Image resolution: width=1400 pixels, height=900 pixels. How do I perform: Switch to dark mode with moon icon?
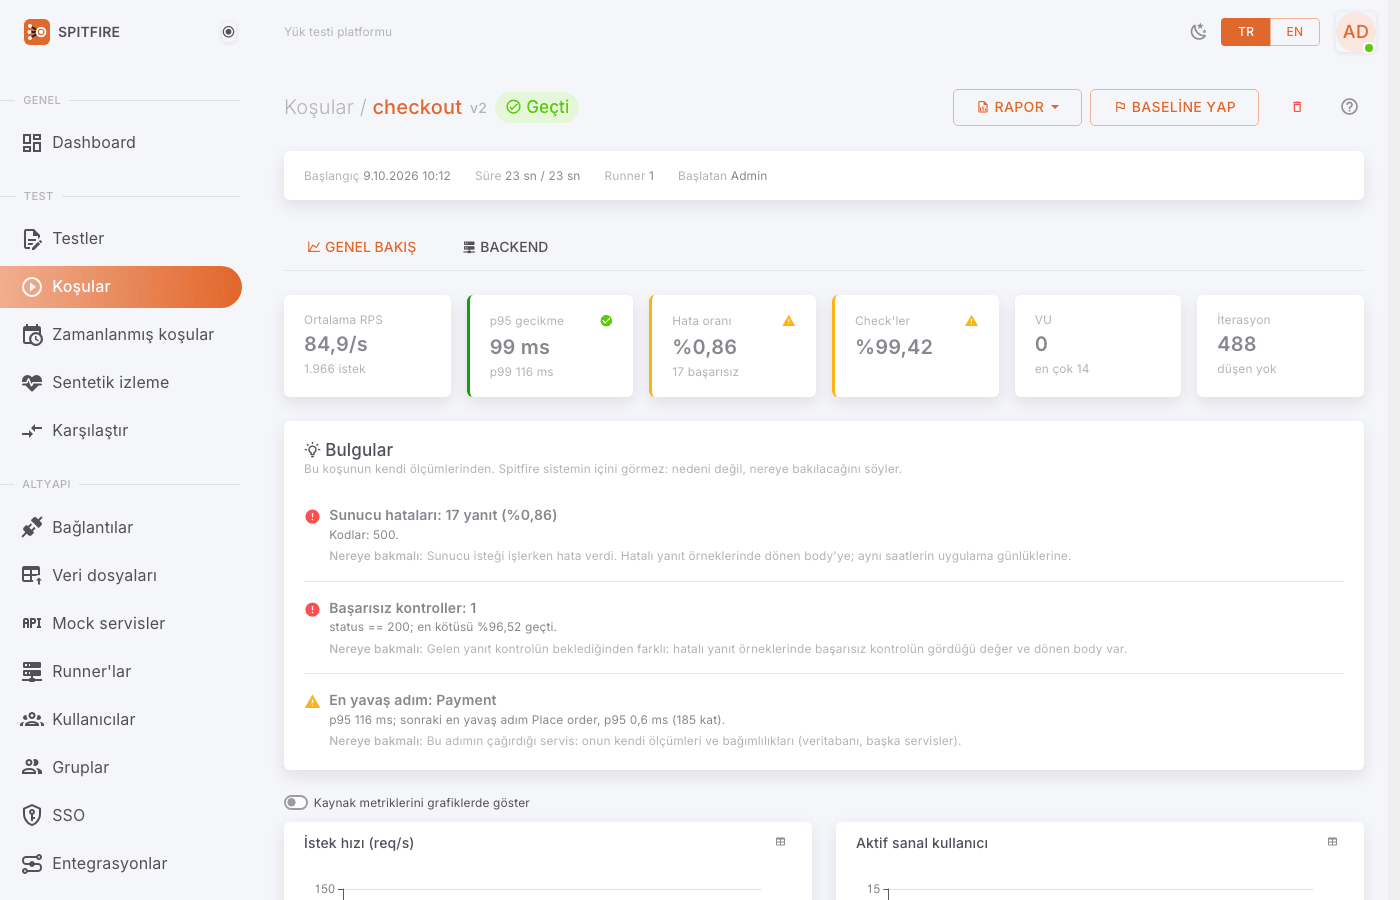tap(1198, 32)
